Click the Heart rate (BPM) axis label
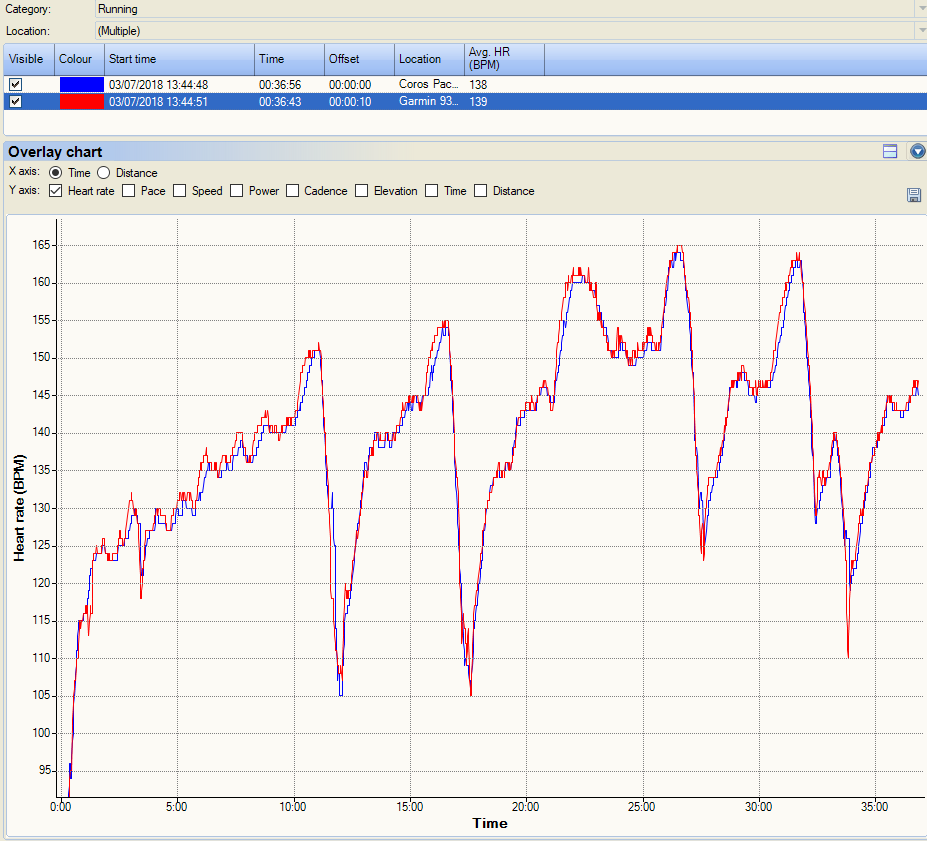This screenshot has width=927, height=841. point(20,508)
